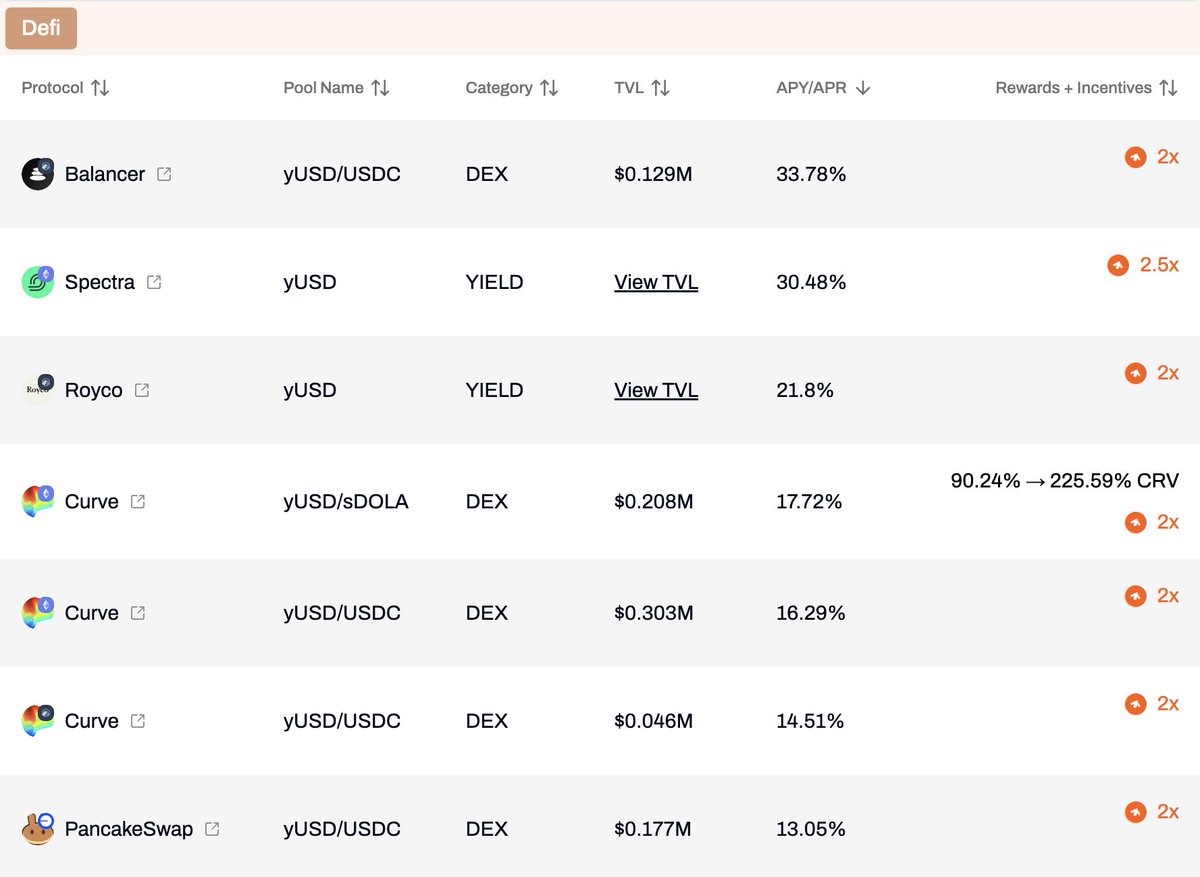This screenshot has height=877, width=1200.
Task: Sort by Category column arrows
Action: pos(549,88)
